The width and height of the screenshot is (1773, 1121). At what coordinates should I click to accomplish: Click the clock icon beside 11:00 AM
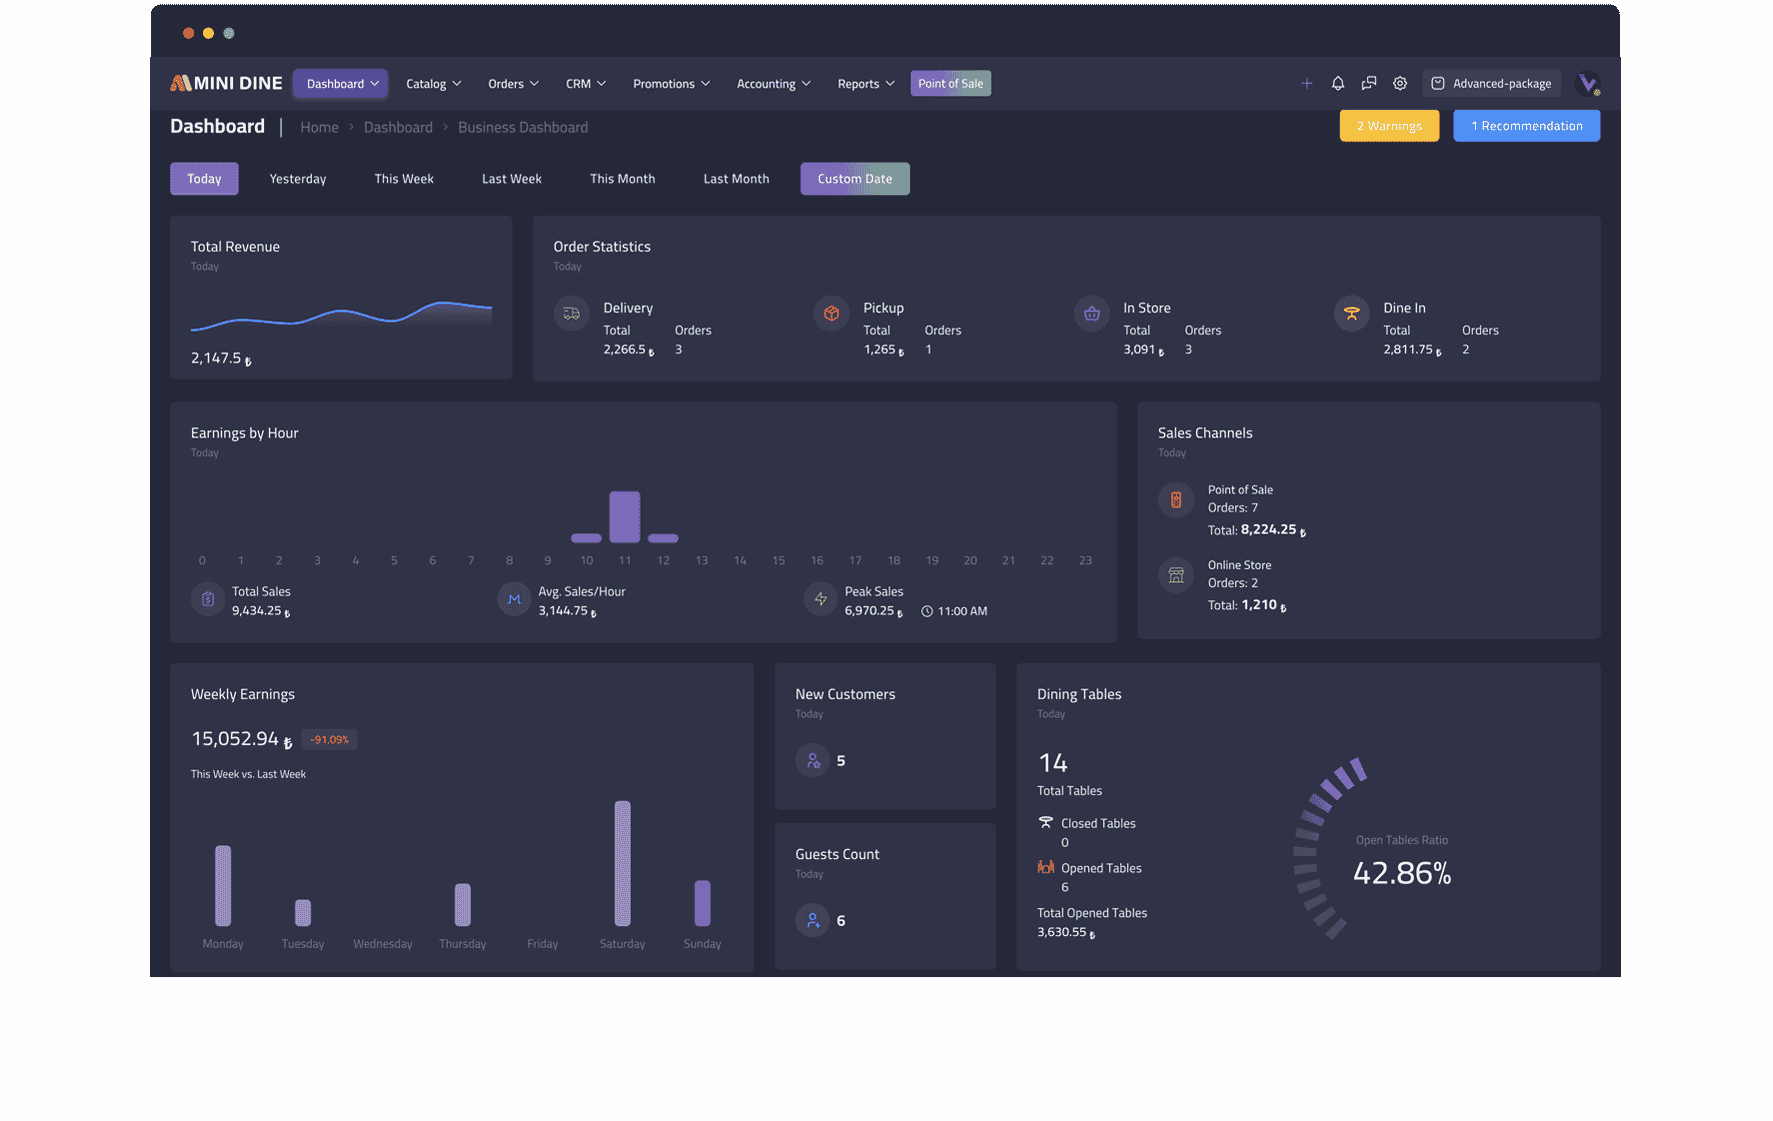tap(927, 611)
